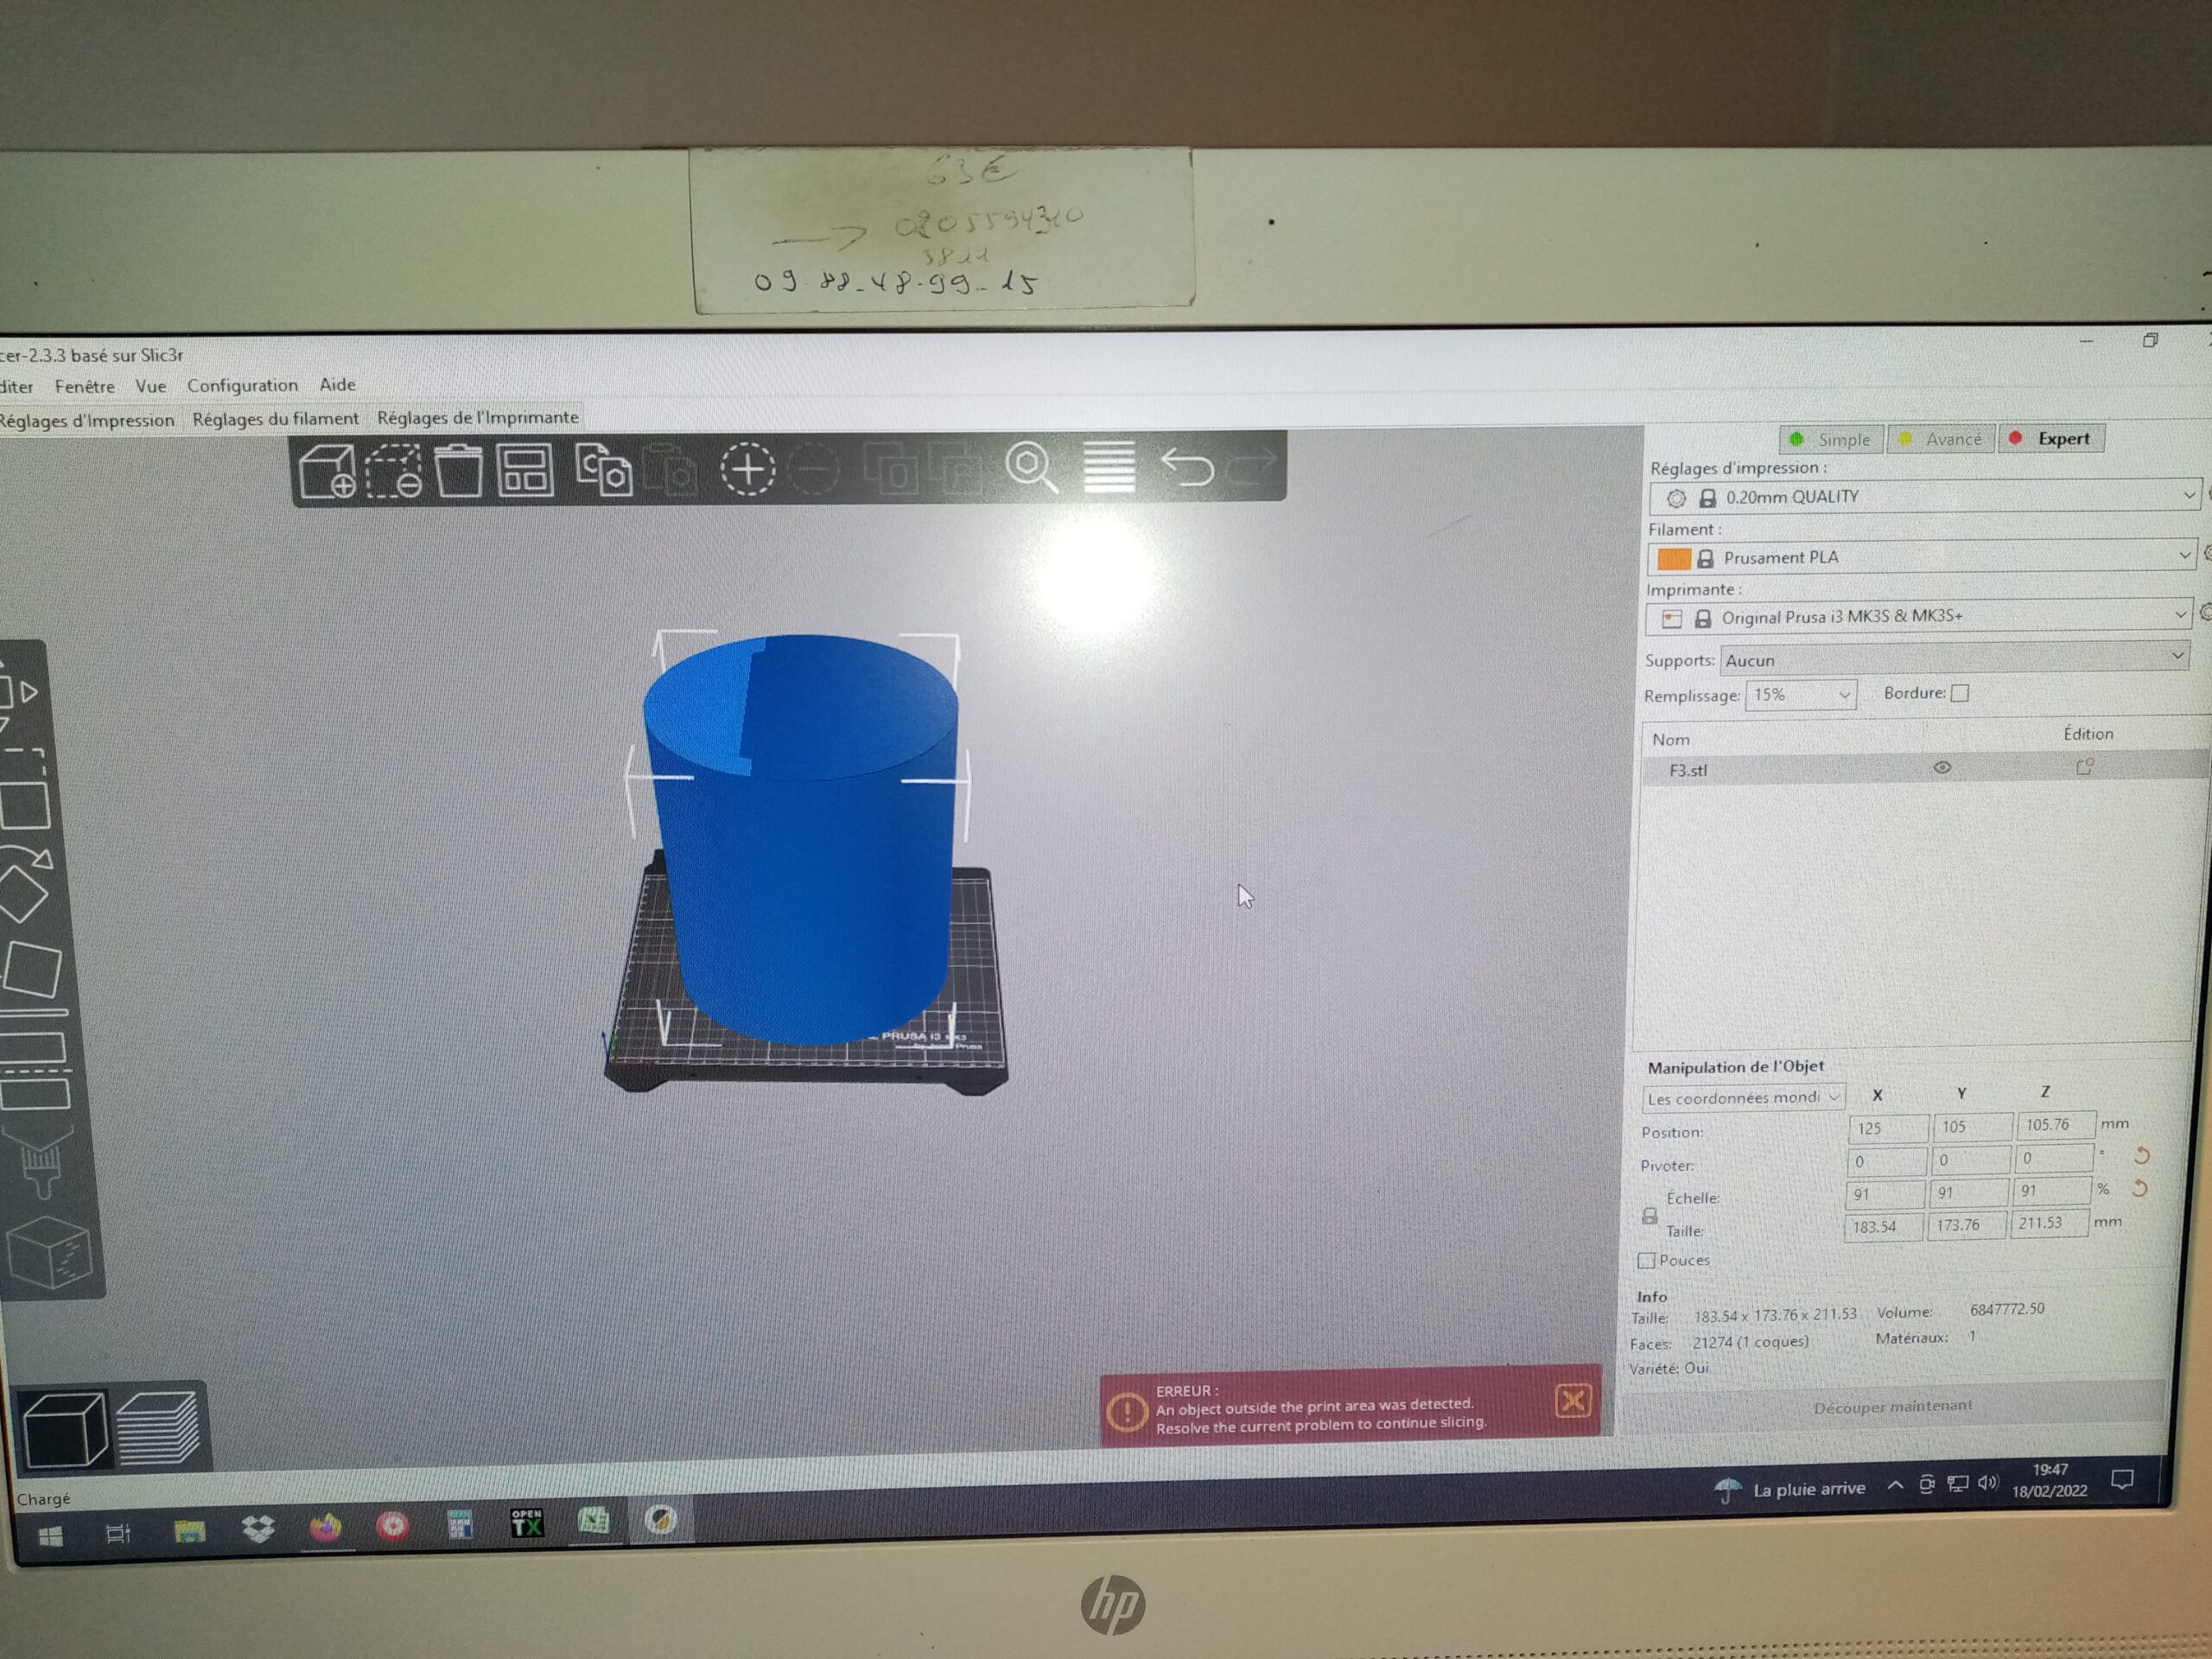This screenshot has width=2212, height=1659.
Task: Toggle visibility eye for F3.stl
Action: point(1942,768)
